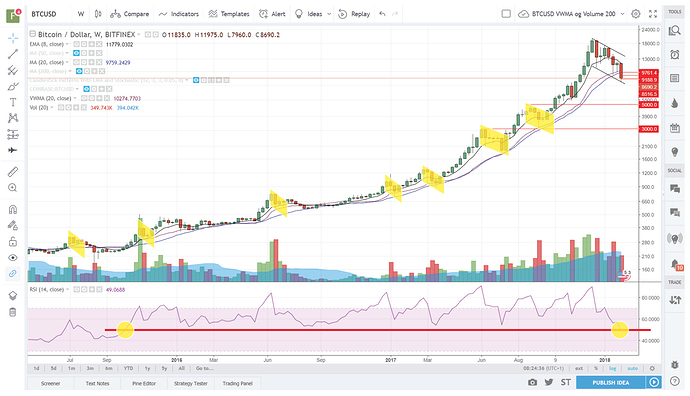Expand the Ideas dropdown arrow
The width and height of the screenshot is (690, 396).
tap(329, 14)
